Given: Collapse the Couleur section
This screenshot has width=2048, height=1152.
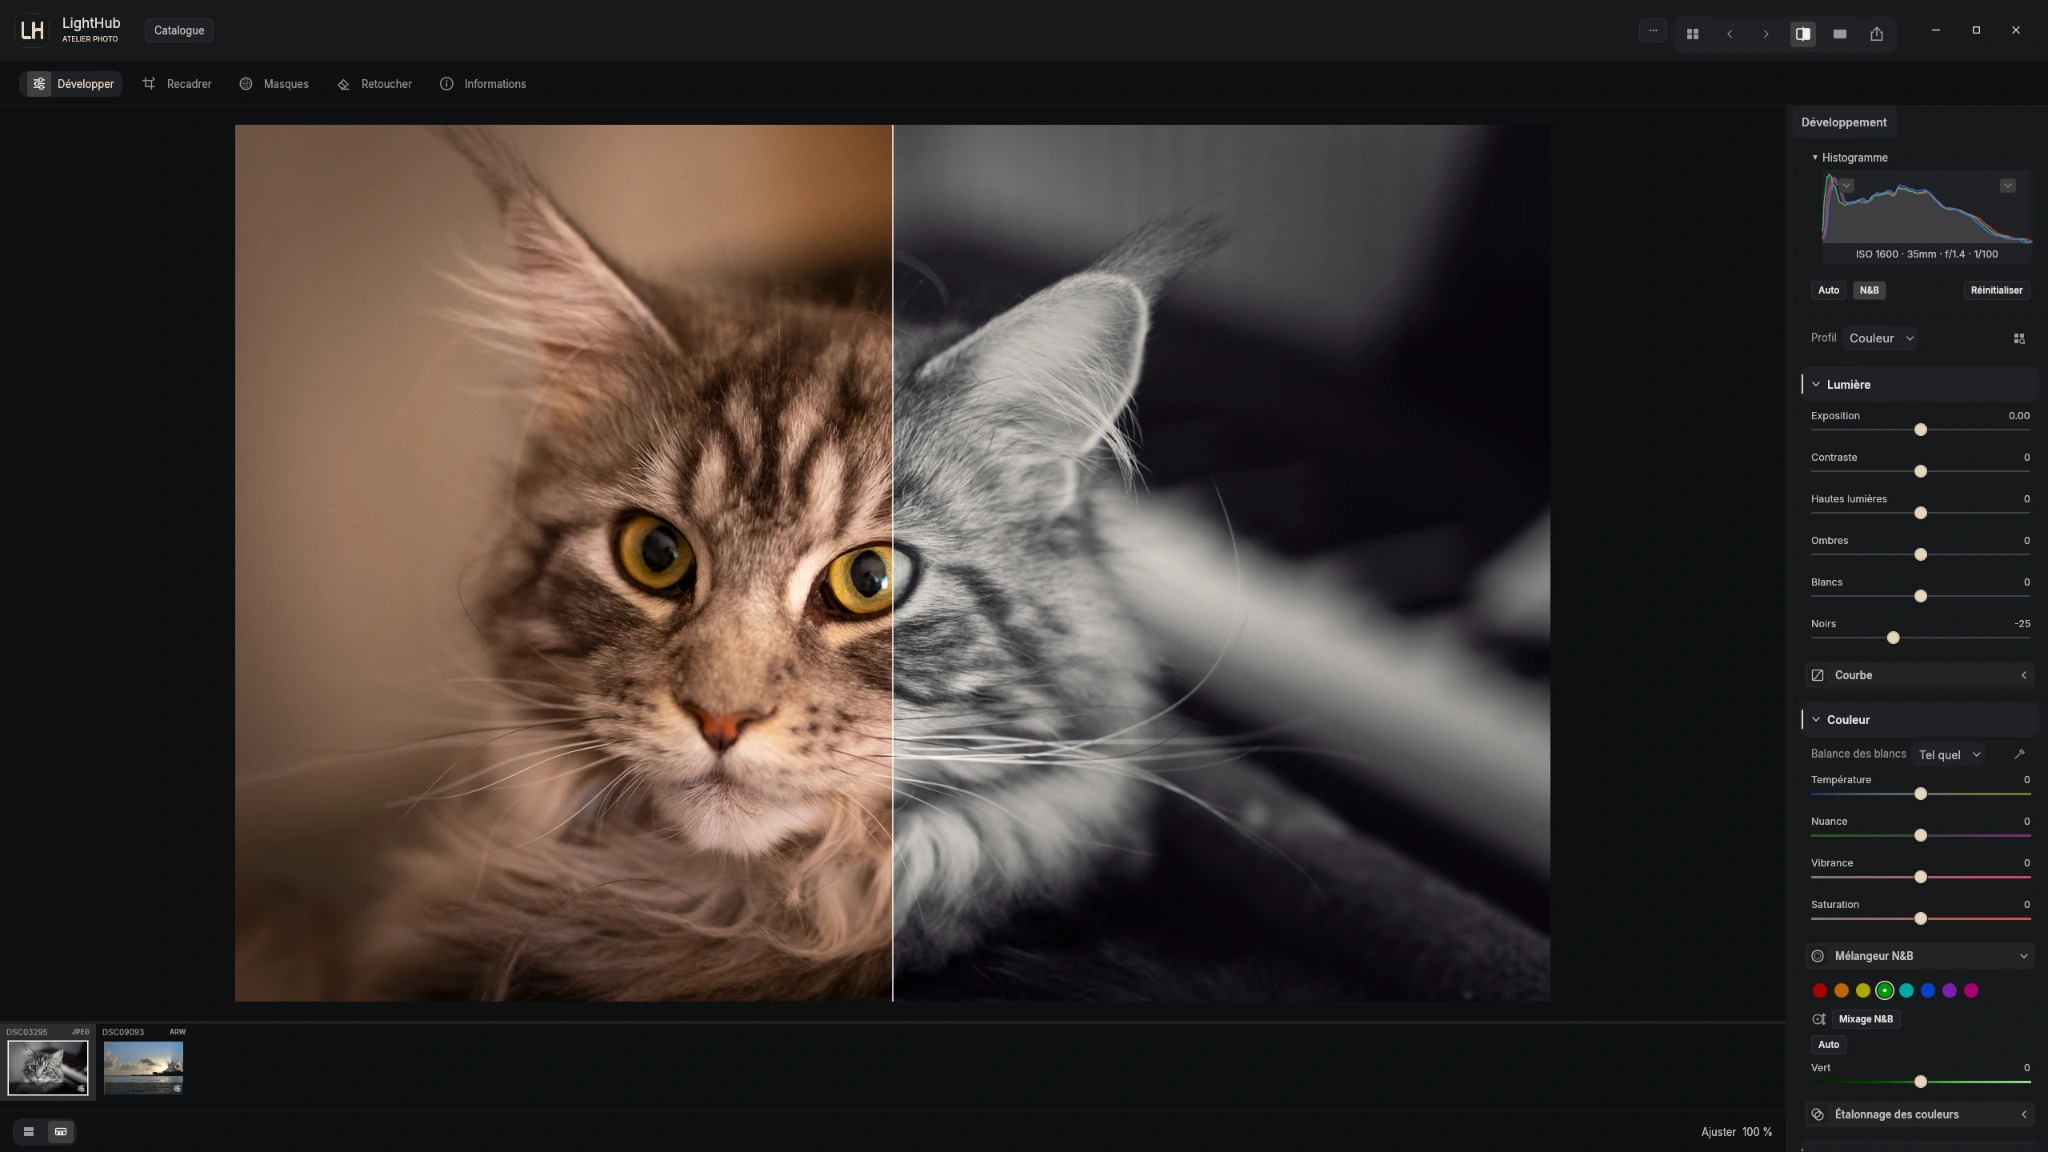Looking at the screenshot, I should [x=1816, y=720].
